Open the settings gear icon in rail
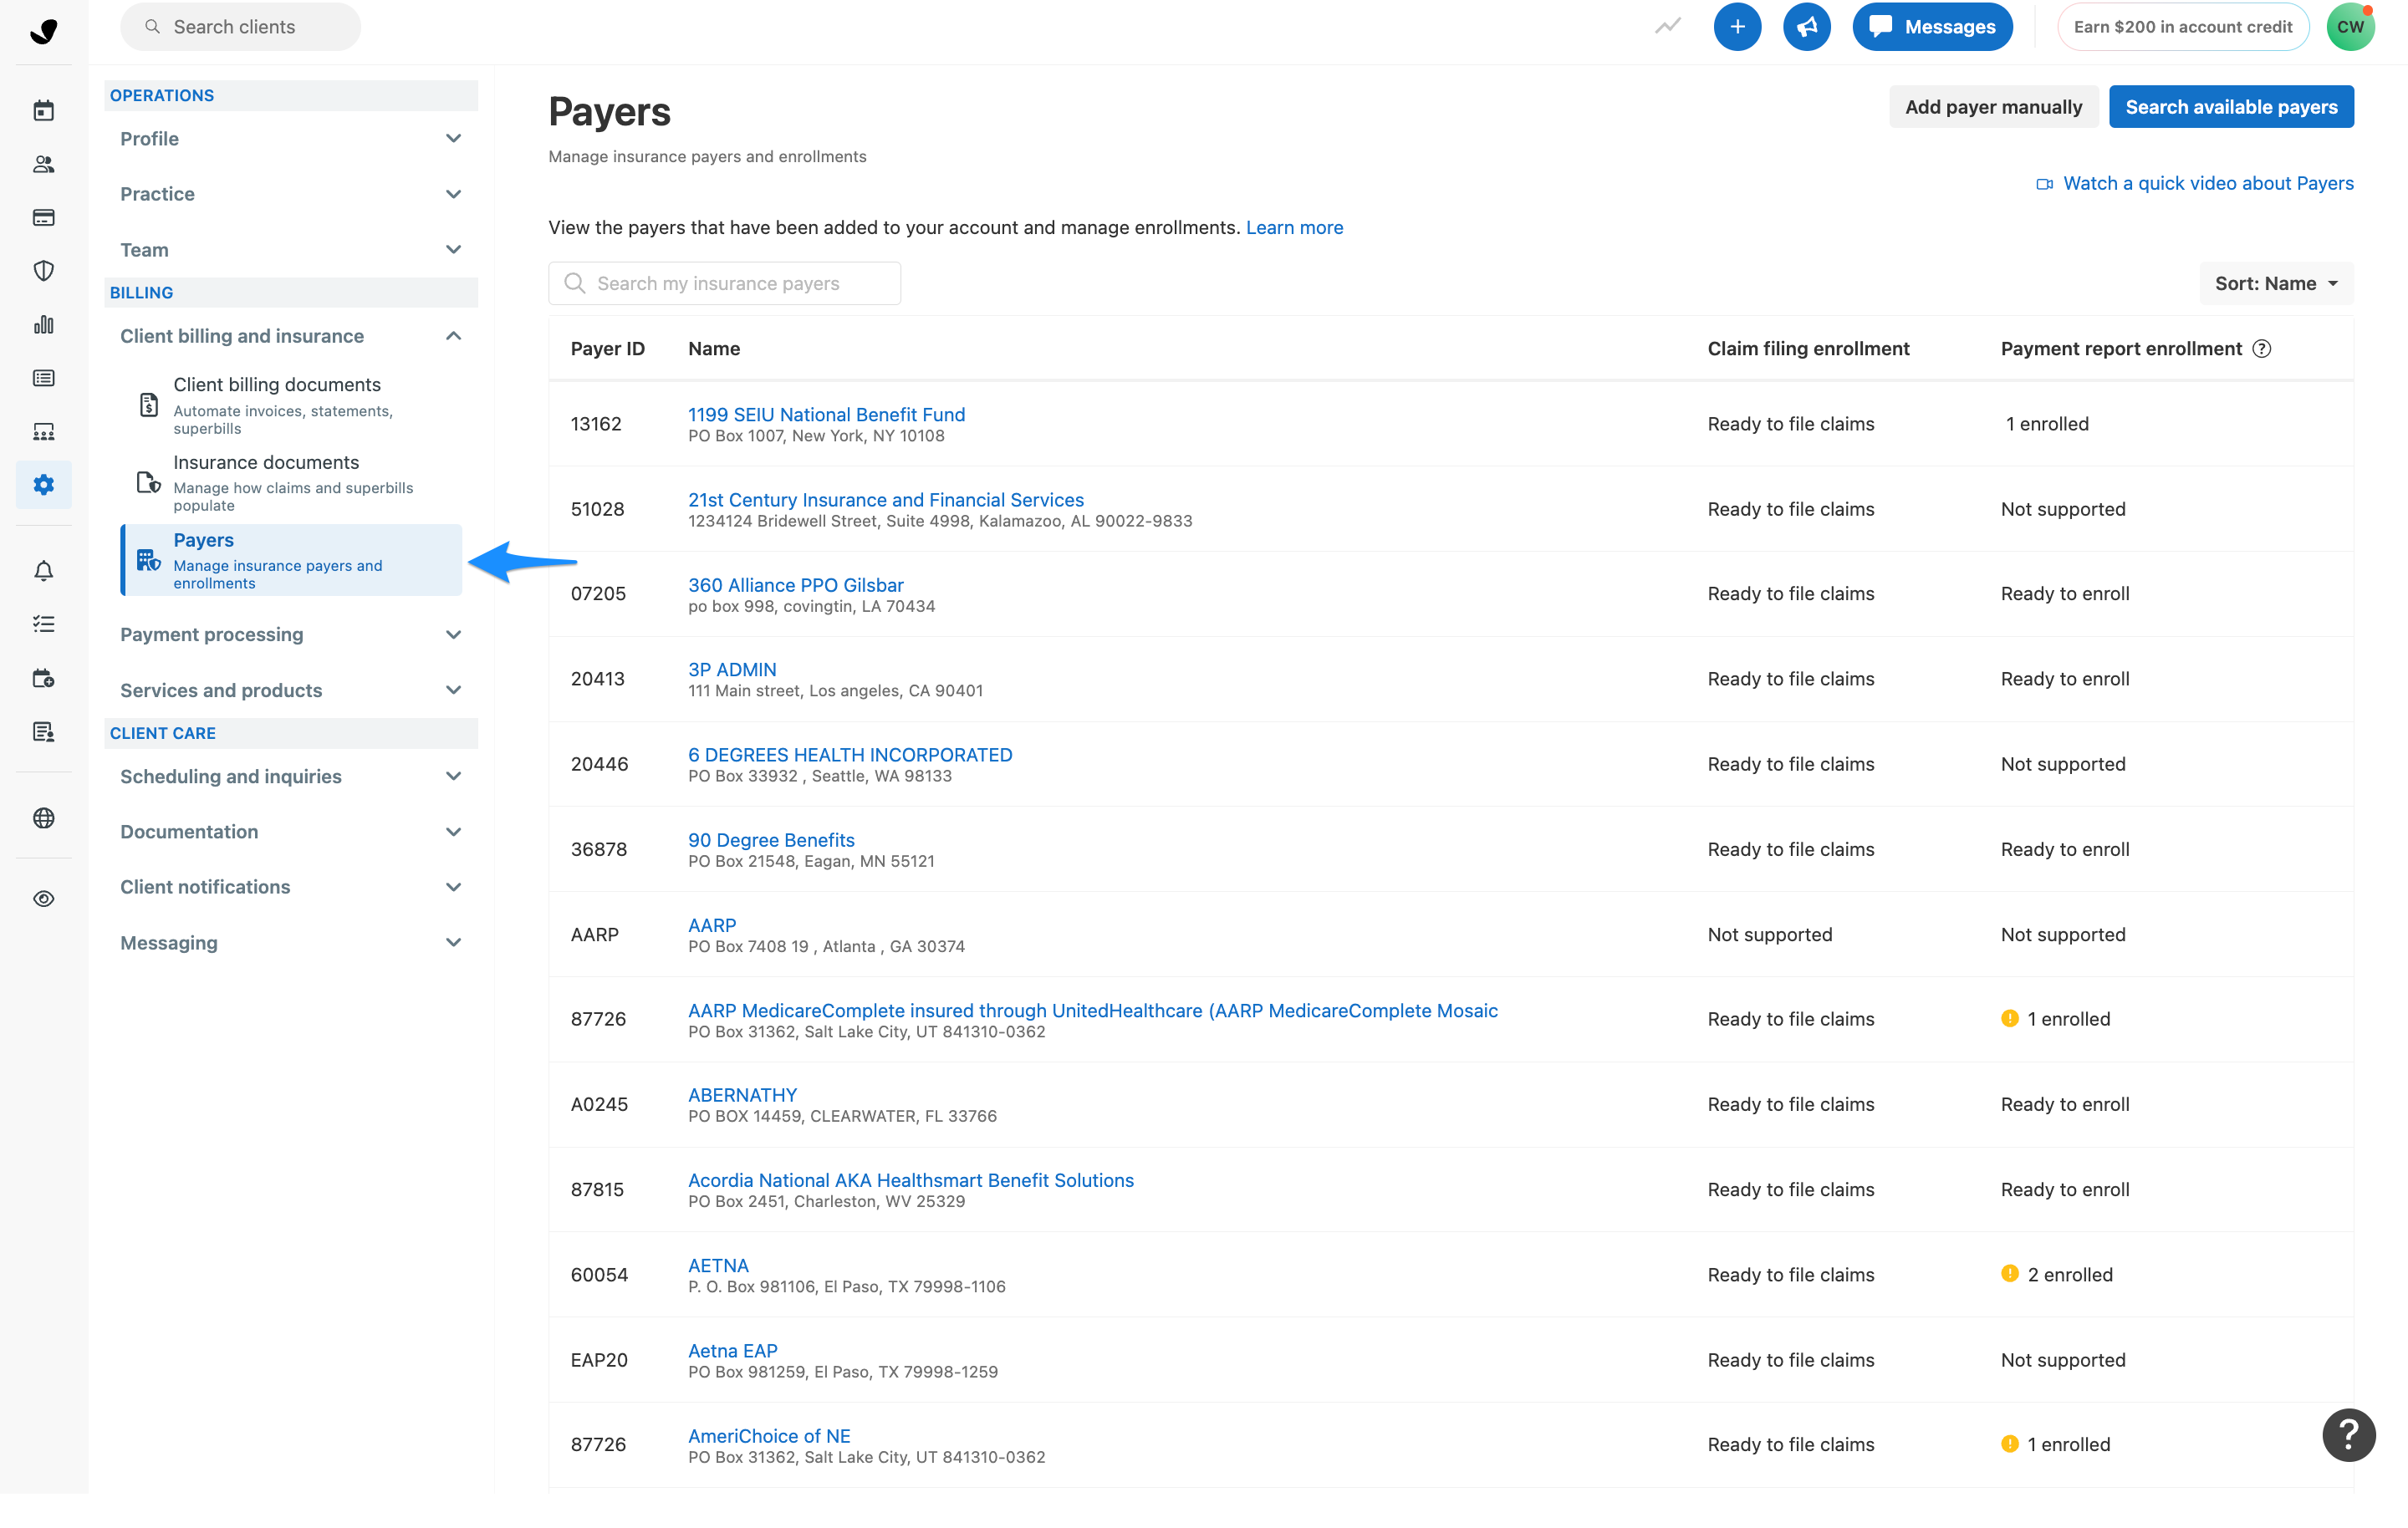Viewport: 2408px width, 1528px height. 44,485
